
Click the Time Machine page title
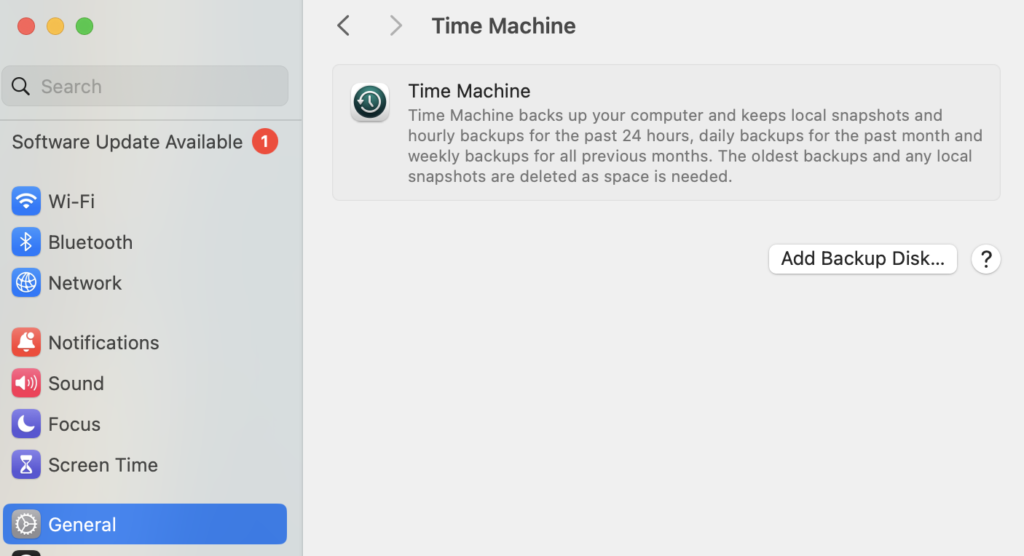click(x=504, y=25)
